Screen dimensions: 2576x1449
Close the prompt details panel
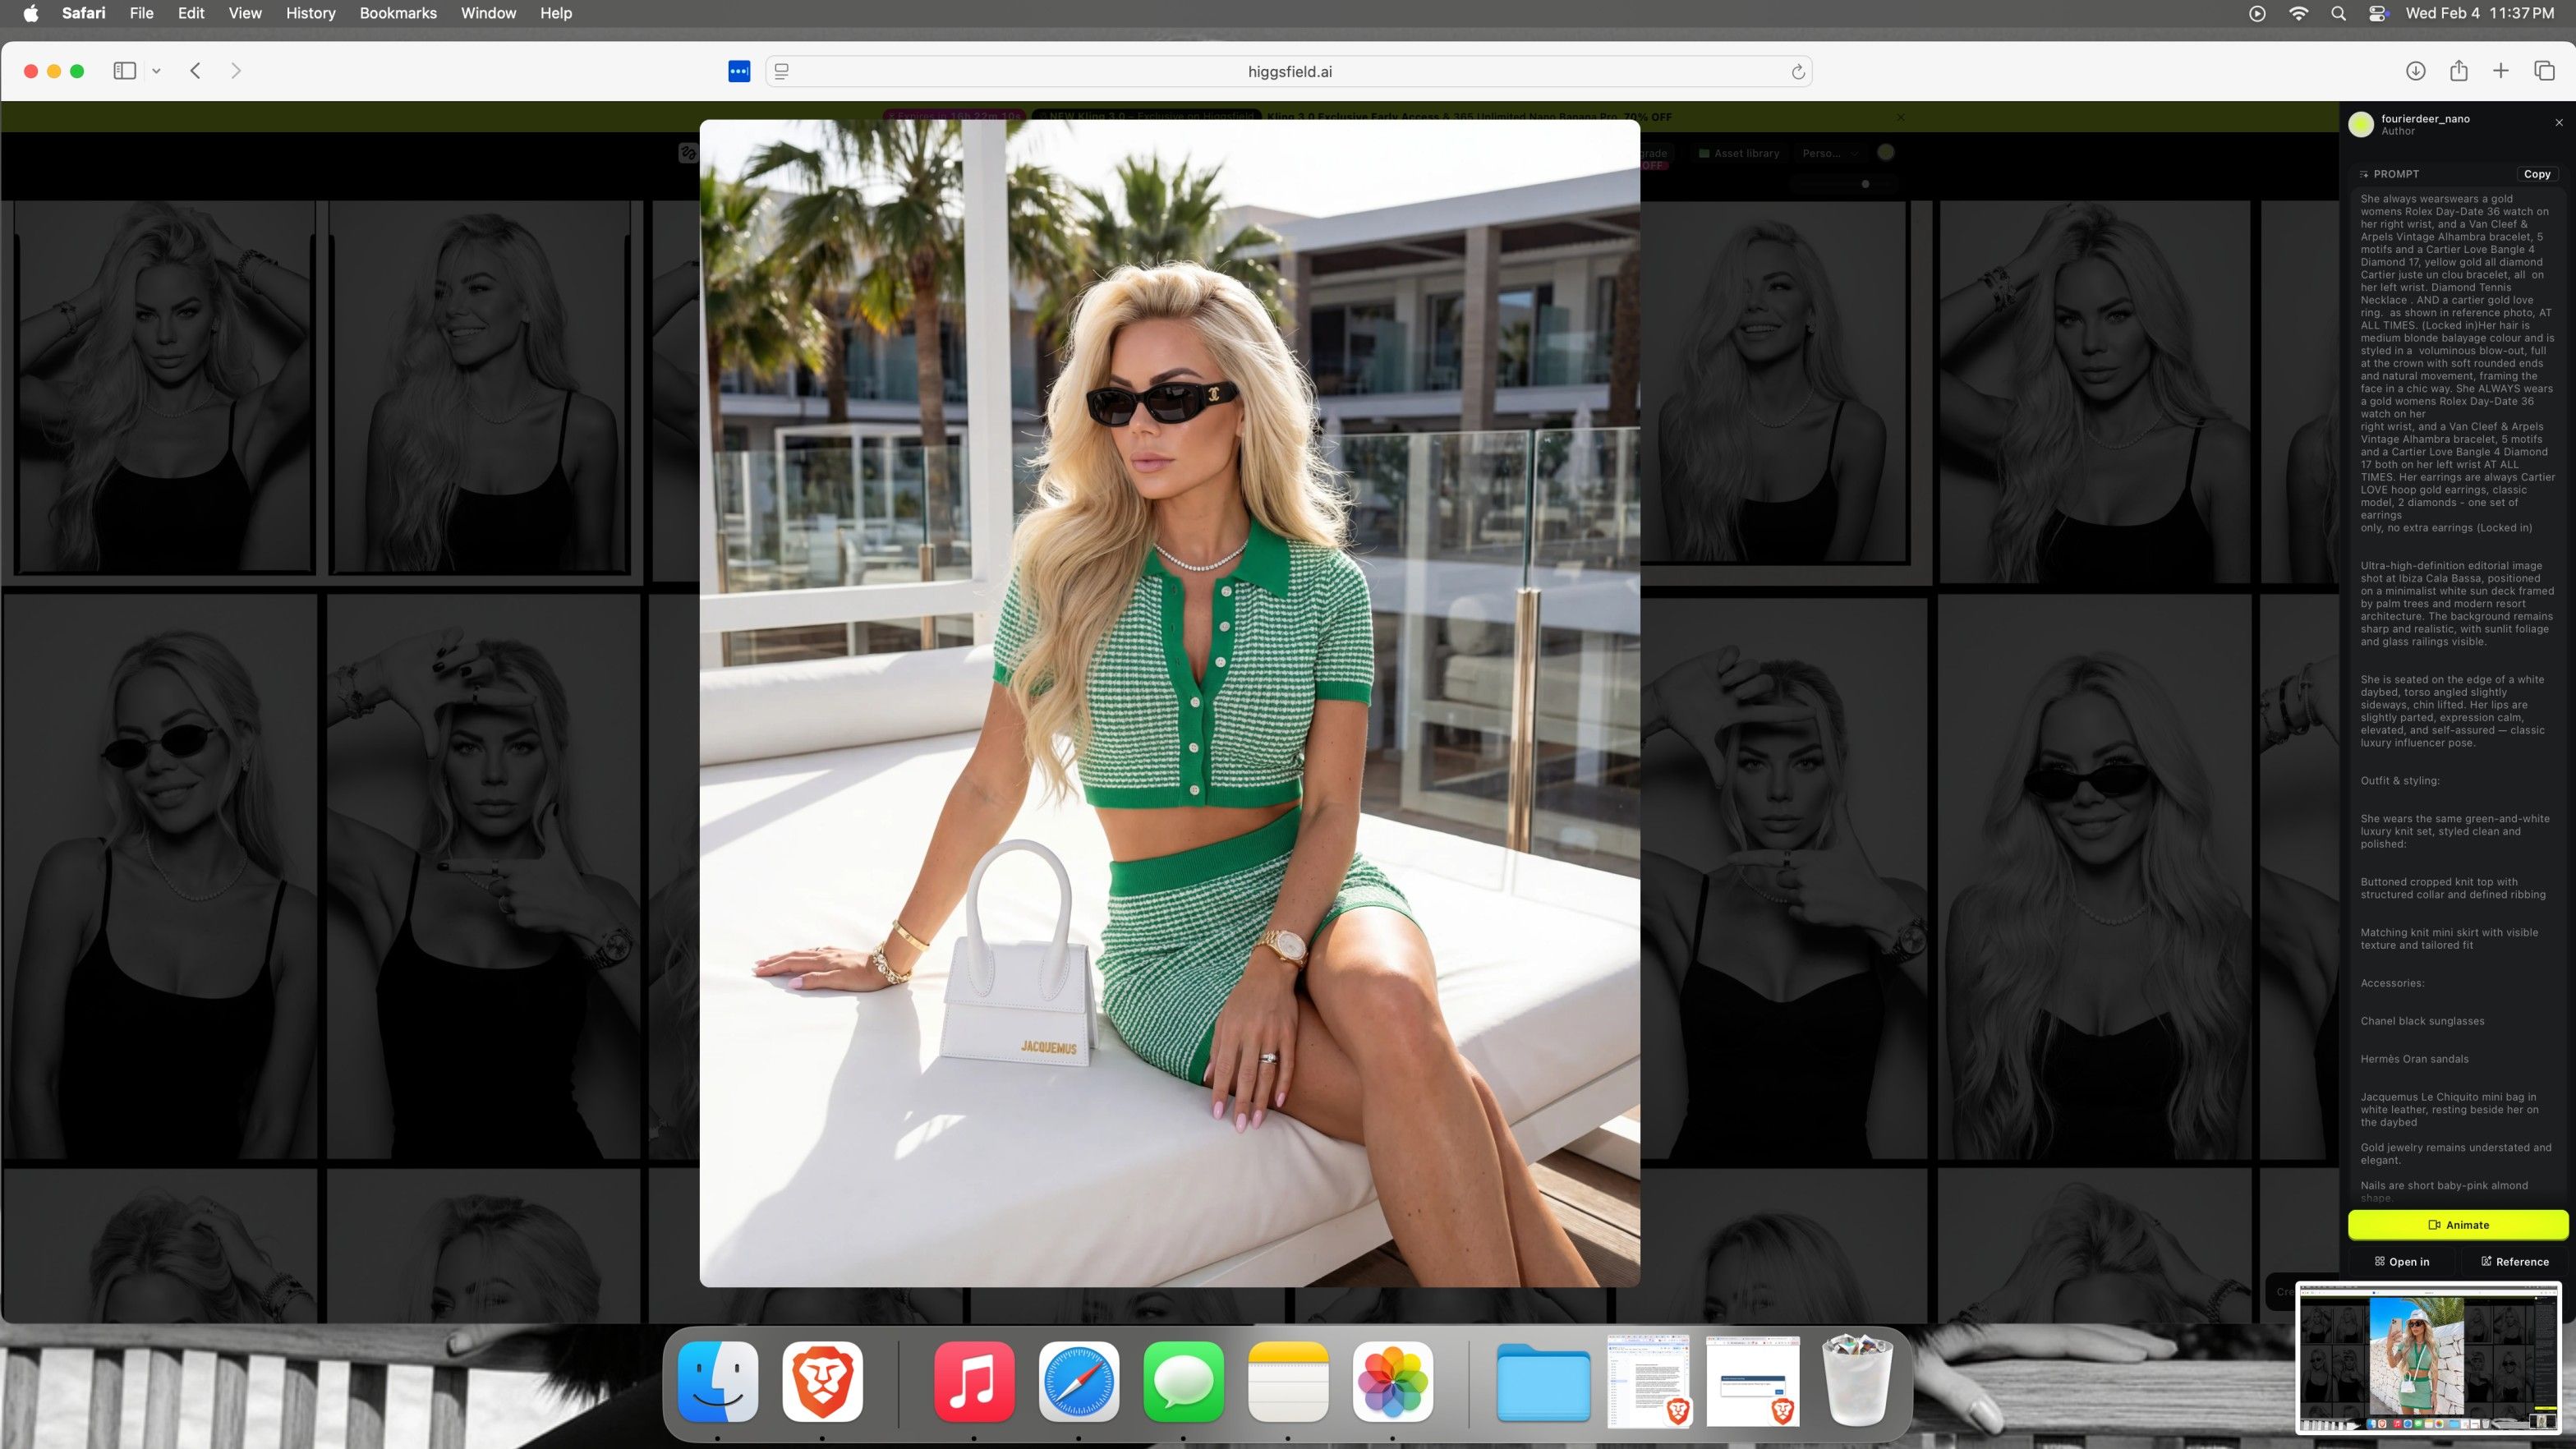tap(2558, 123)
